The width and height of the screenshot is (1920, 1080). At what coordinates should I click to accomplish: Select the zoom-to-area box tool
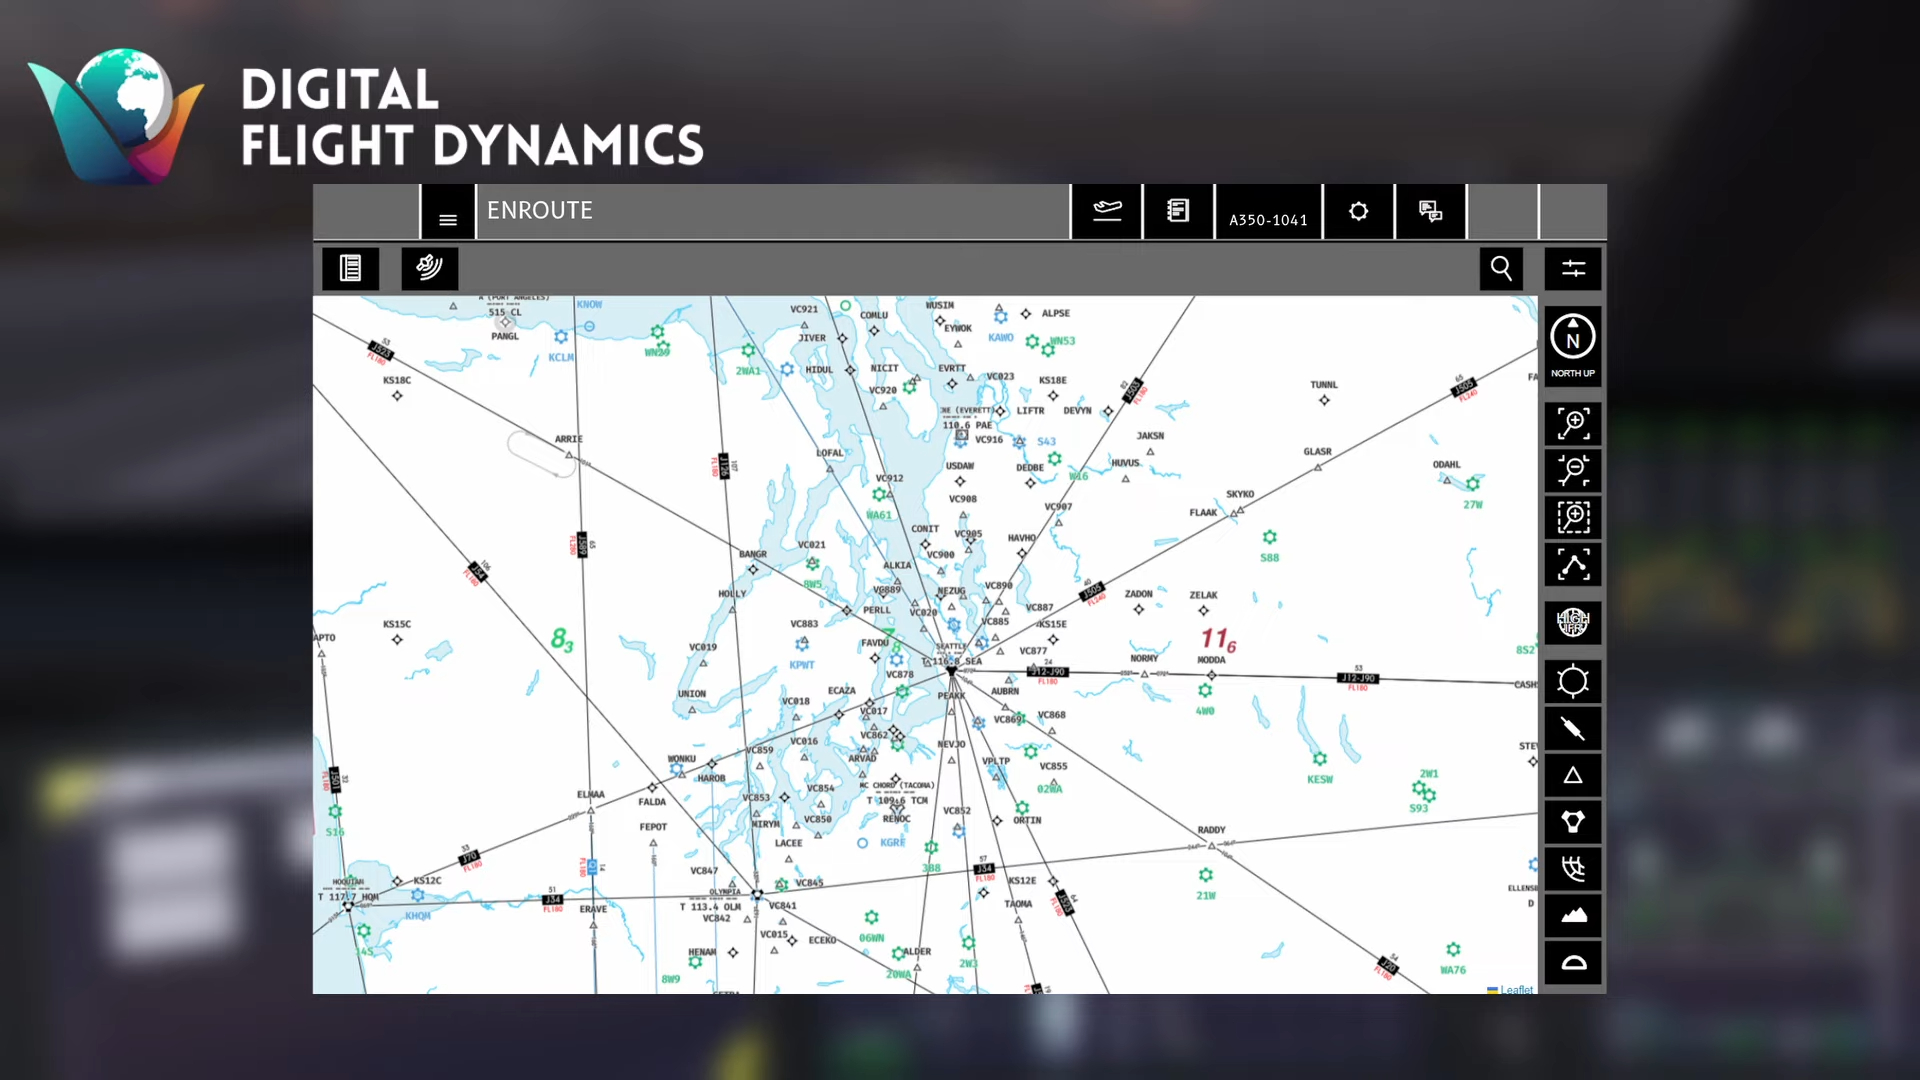tap(1573, 518)
